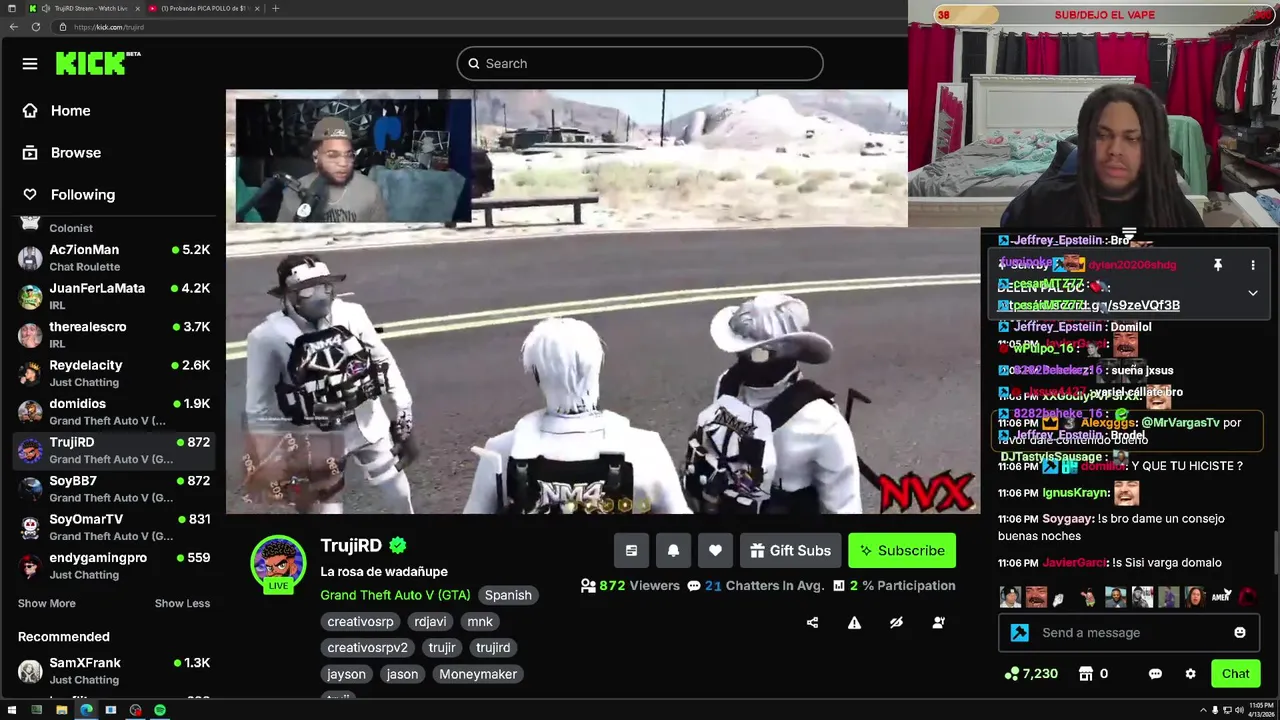
Task: Click the creativosrp tag
Action: pyautogui.click(x=360, y=622)
